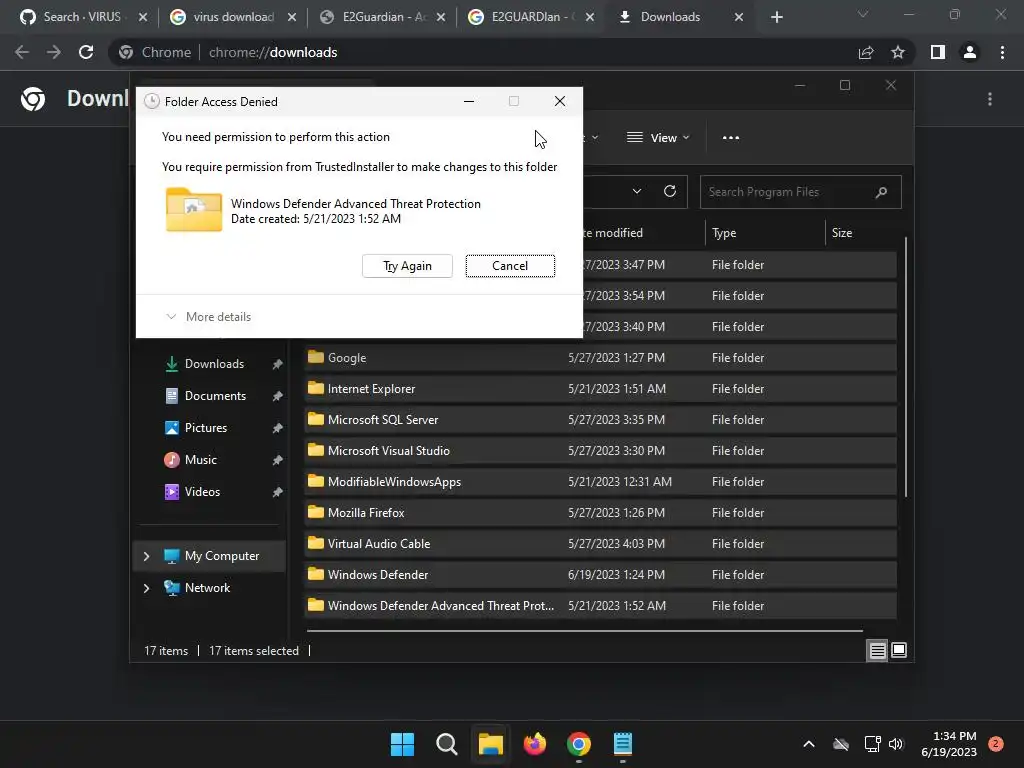
Task: Expand My Computer tree node
Action: pos(146,556)
